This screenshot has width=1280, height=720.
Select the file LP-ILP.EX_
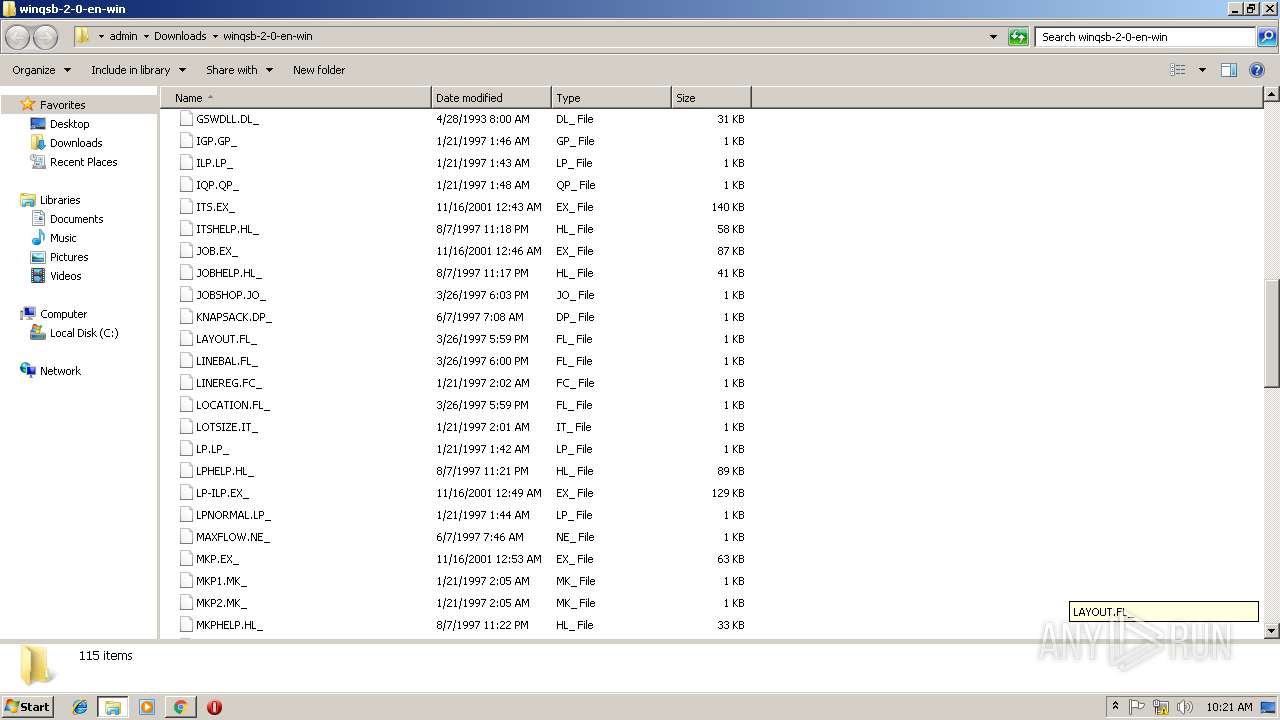tap(222, 493)
